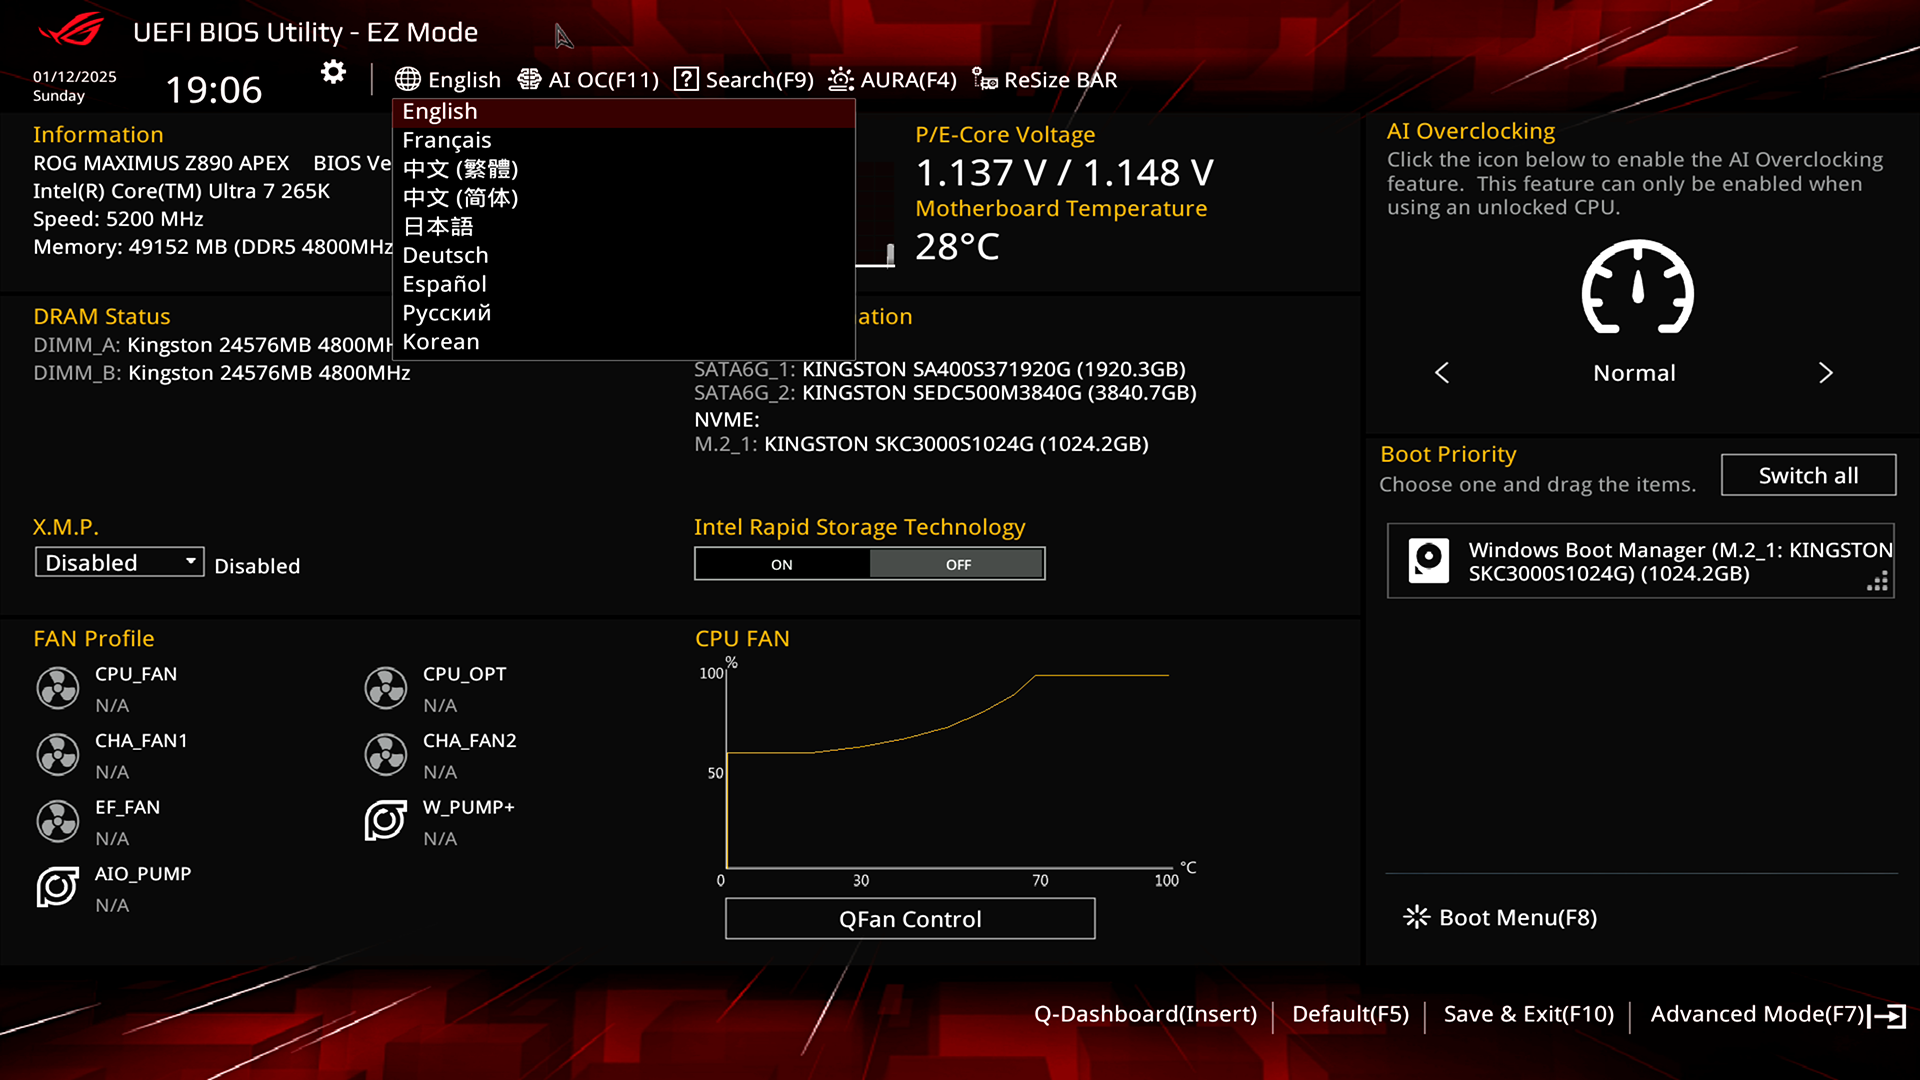Click the right chevron next to Normal
The height and width of the screenshot is (1080, 1920).
tap(1825, 372)
